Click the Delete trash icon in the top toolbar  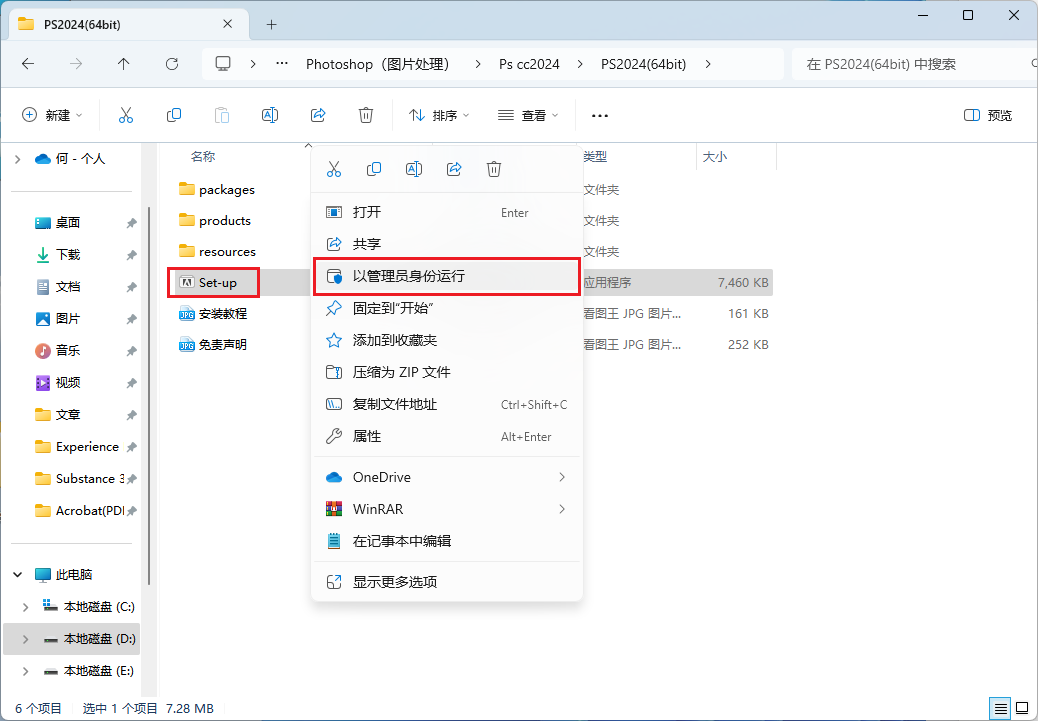coord(366,115)
